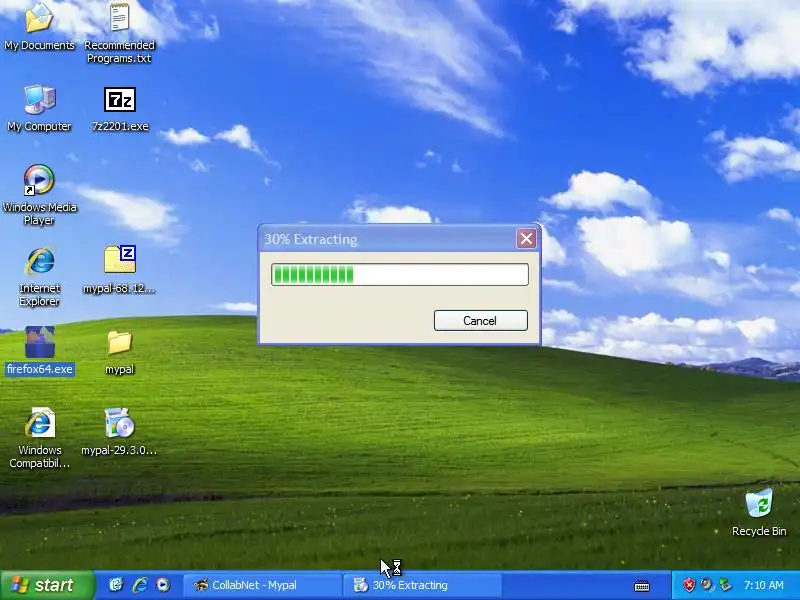Select the mypal-68.12 archive icon

pos(119,269)
